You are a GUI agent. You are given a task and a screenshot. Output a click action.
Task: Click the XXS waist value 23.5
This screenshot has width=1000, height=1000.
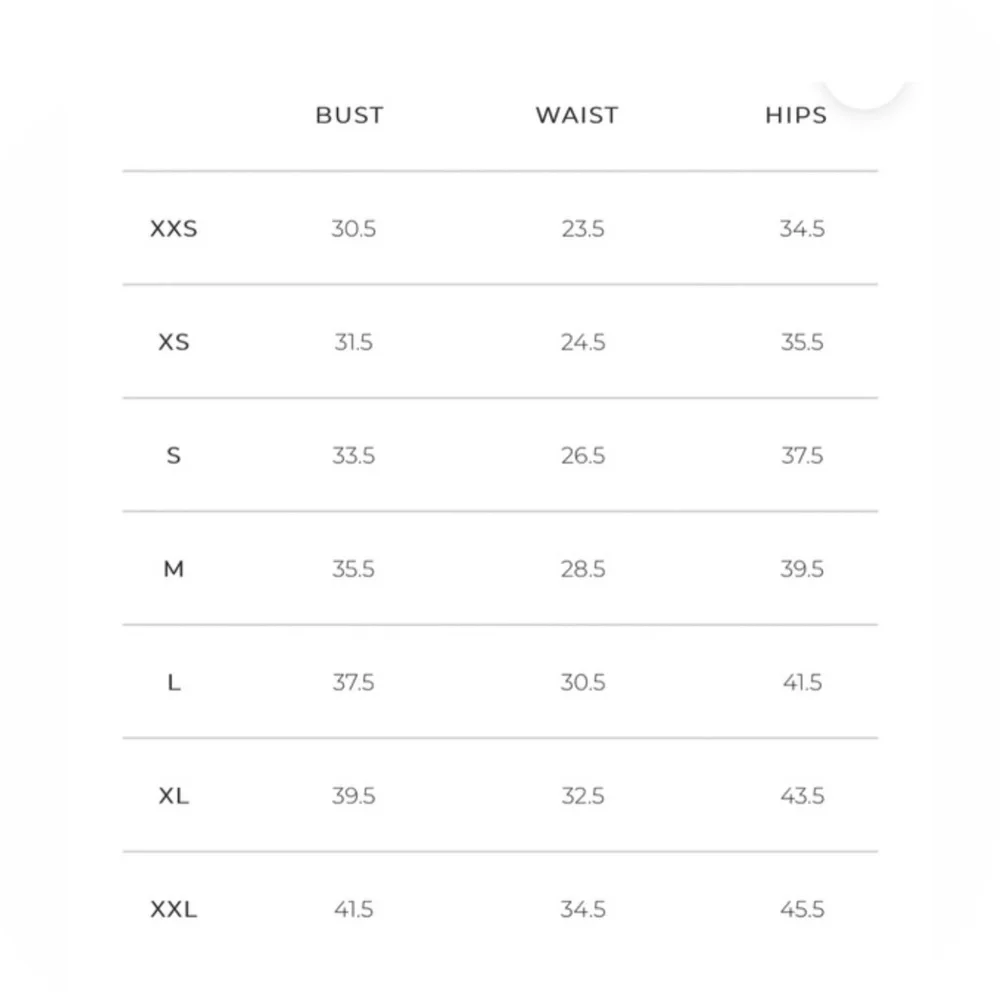pyautogui.click(x=583, y=228)
